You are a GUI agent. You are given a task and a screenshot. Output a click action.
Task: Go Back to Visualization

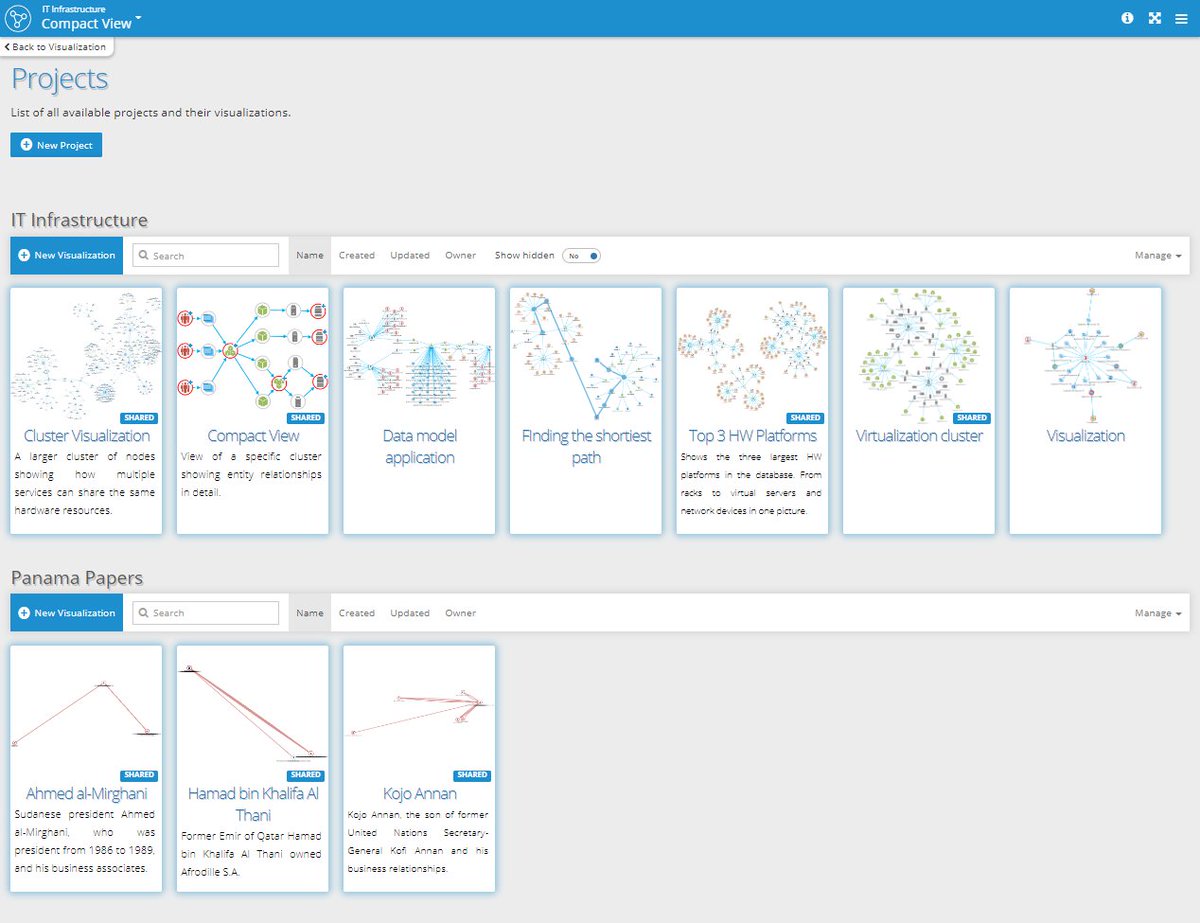click(54, 47)
